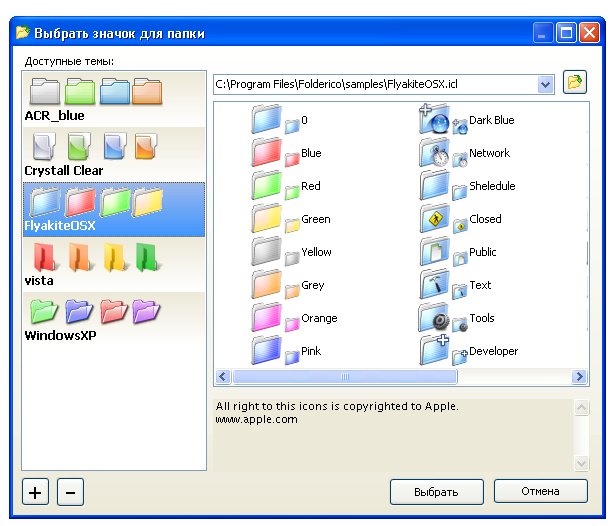Click the description box down scroll arrow

click(x=581, y=463)
